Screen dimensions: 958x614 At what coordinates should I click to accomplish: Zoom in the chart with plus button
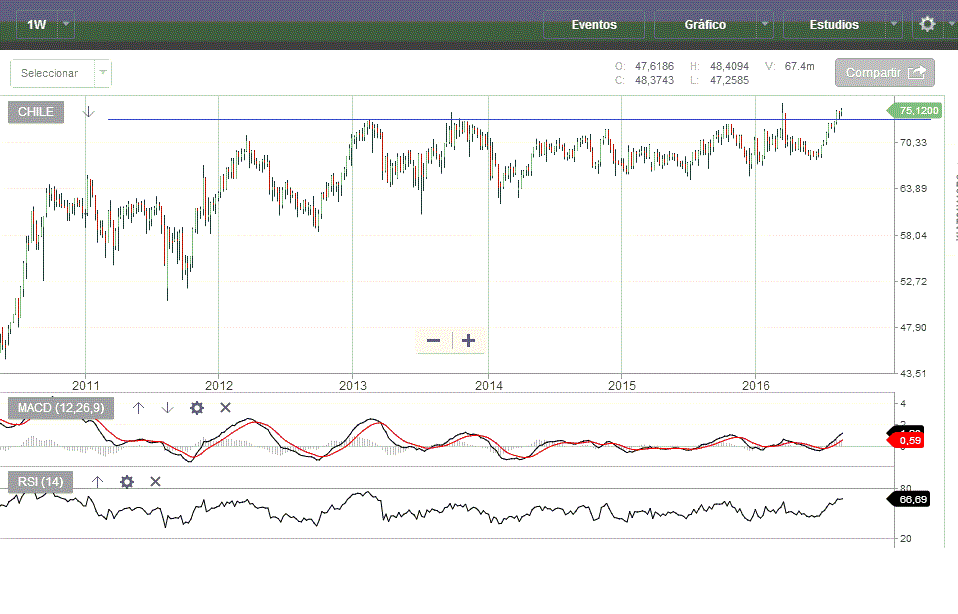point(468,341)
